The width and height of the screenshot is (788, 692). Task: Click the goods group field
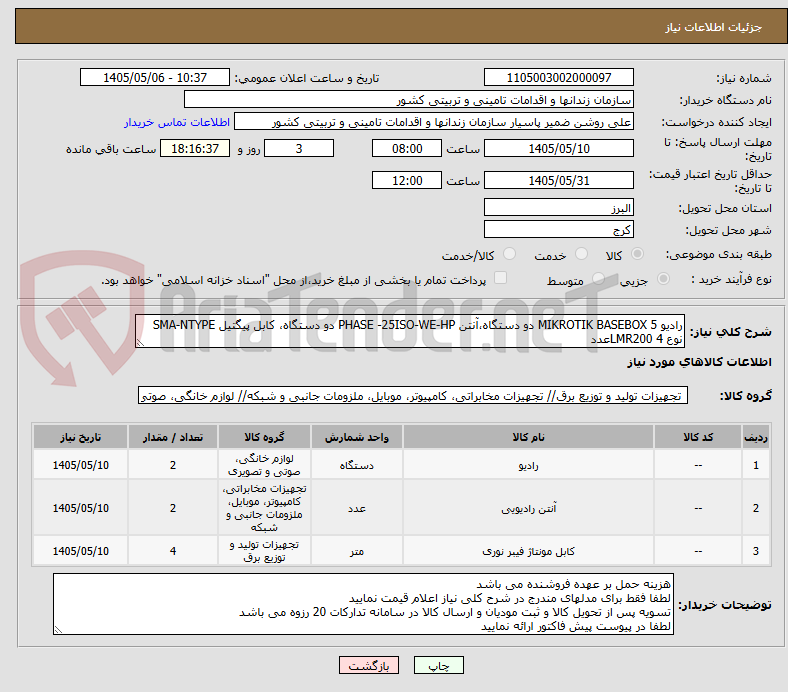(x=413, y=396)
